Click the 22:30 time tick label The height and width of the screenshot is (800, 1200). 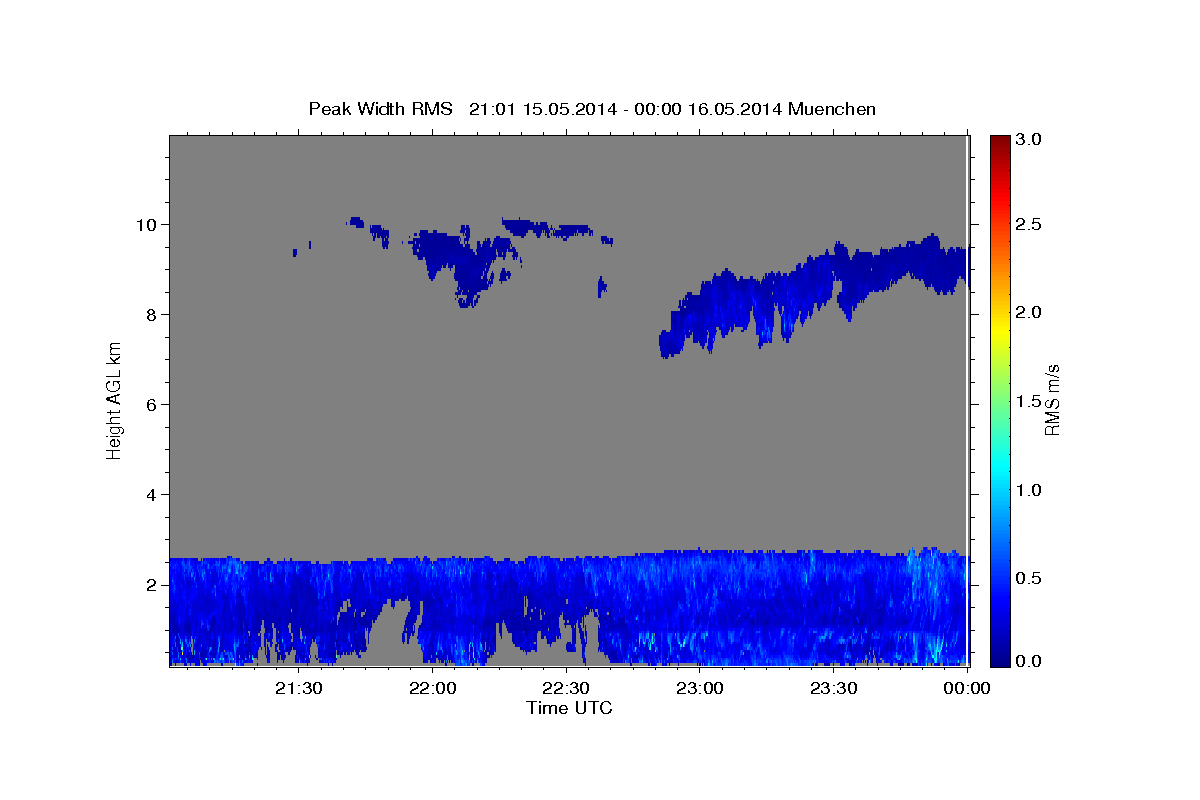pos(566,688)
